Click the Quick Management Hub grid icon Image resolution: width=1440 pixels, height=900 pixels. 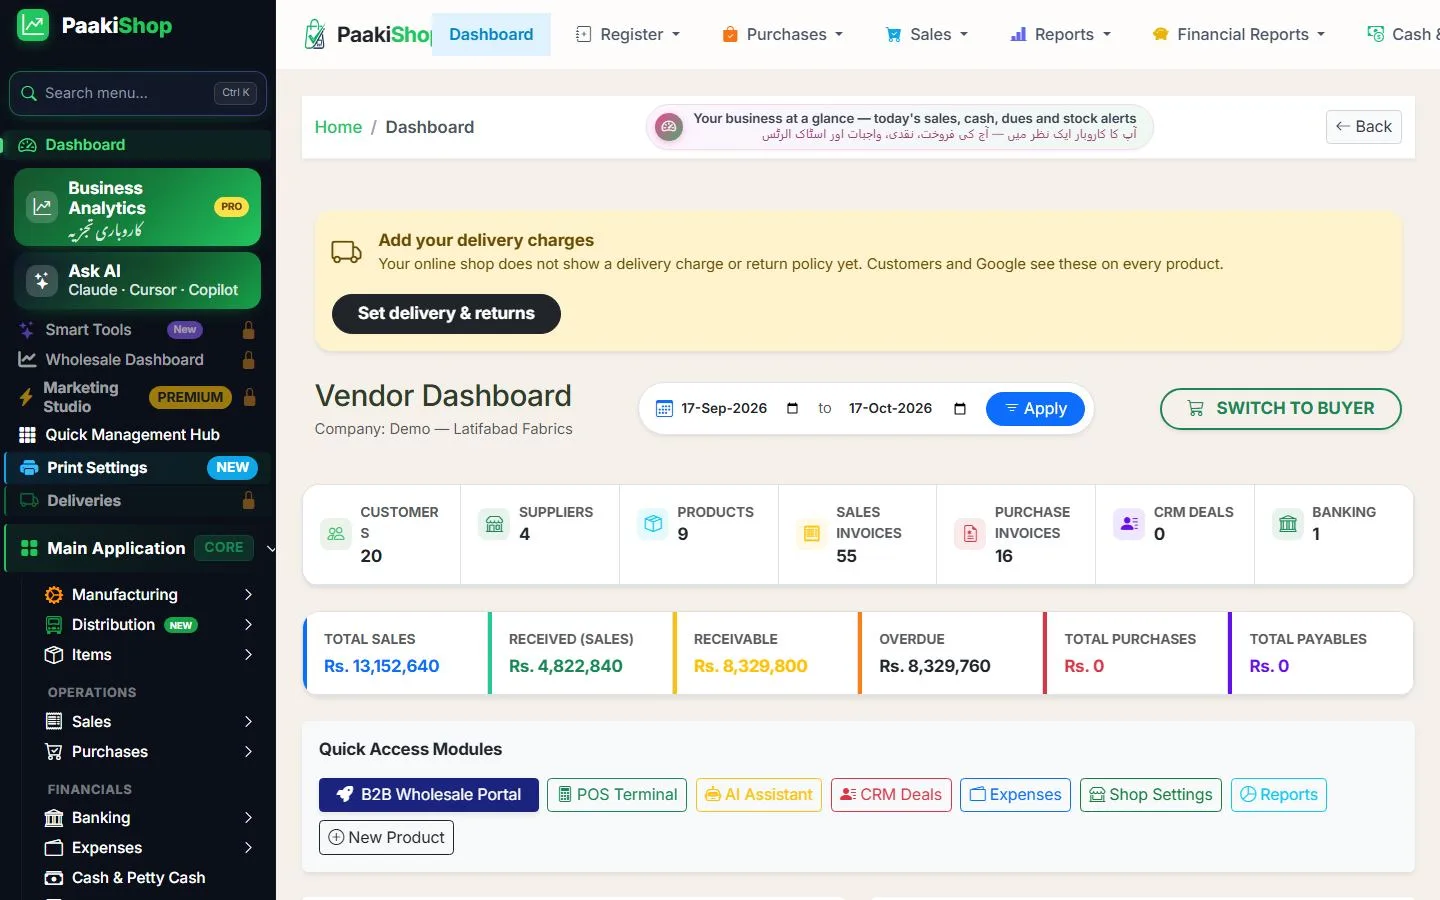tap(28, 435)
